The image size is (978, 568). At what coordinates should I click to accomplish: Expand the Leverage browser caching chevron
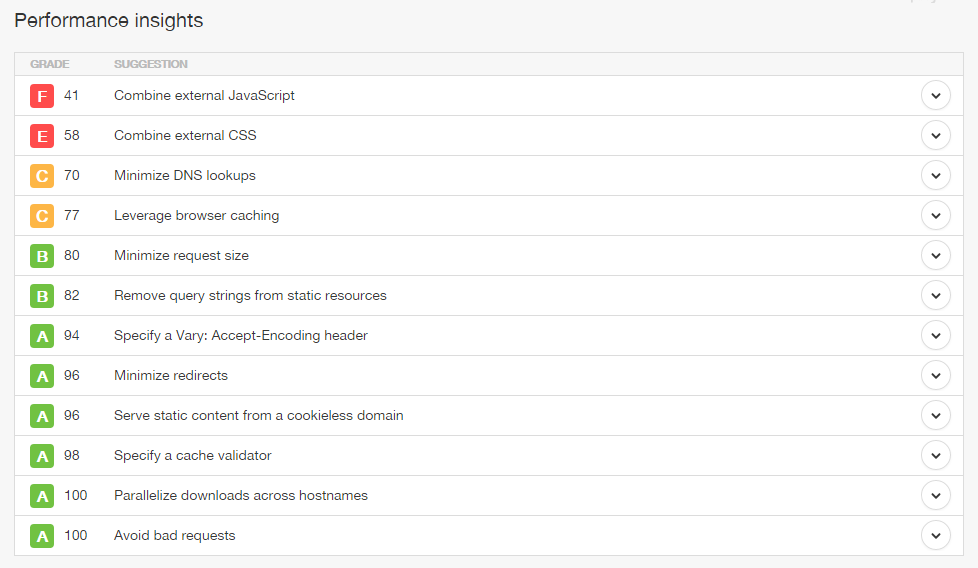click(935, 216)
